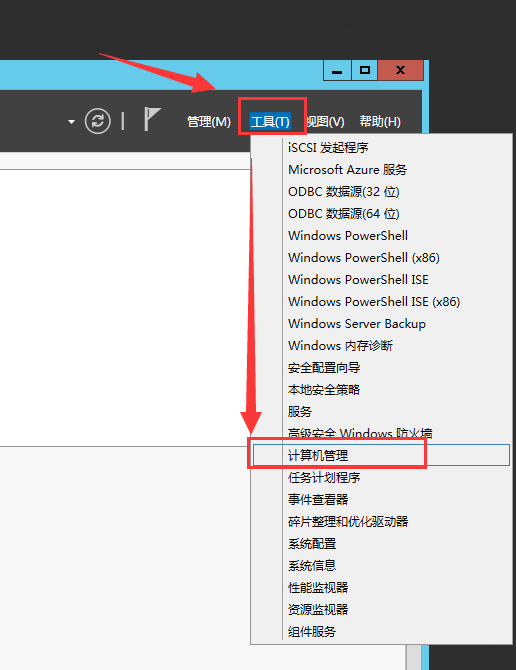Click the vertical scrollbar of the window

413,658
